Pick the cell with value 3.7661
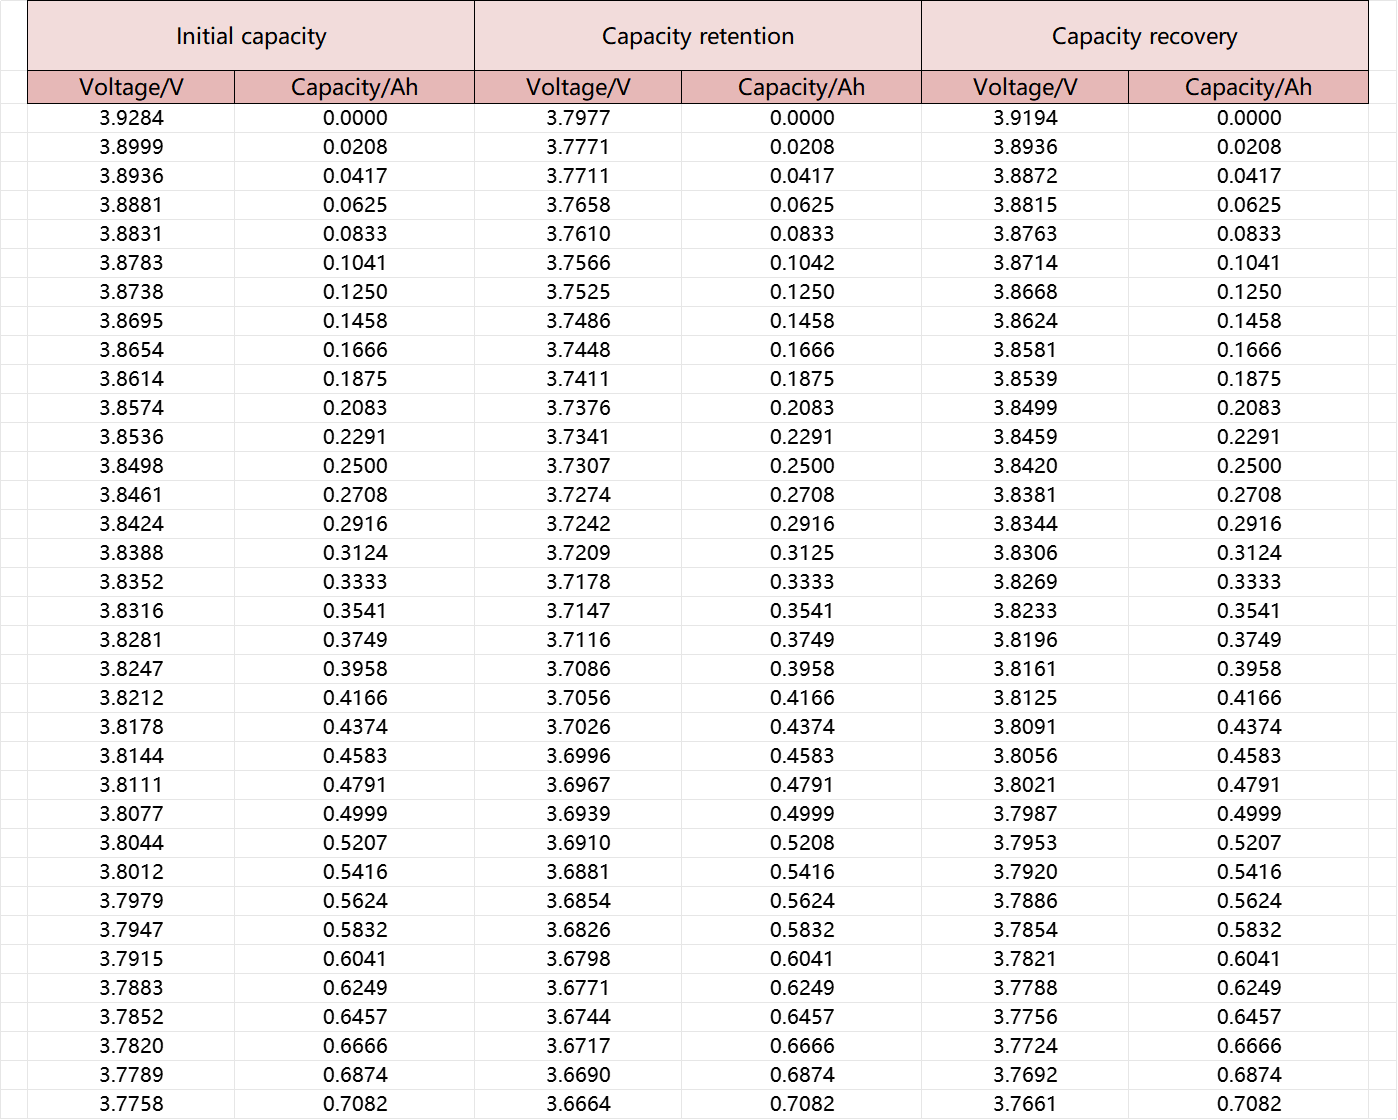Viewport: 1398px width, 1120px height. (x=1025, y=1104)
